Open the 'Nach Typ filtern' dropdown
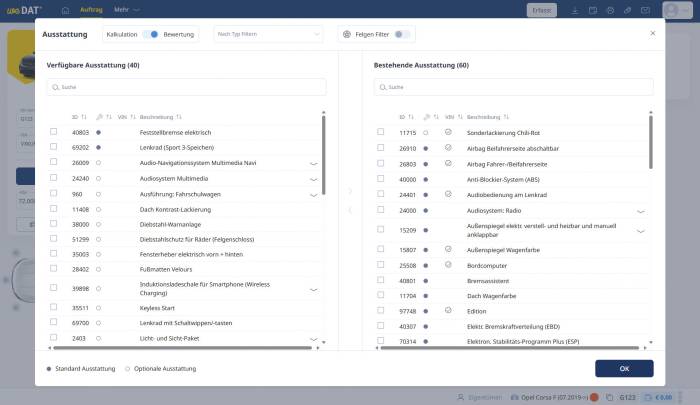The height and width of the screenshot is (405, 700). 268,34
